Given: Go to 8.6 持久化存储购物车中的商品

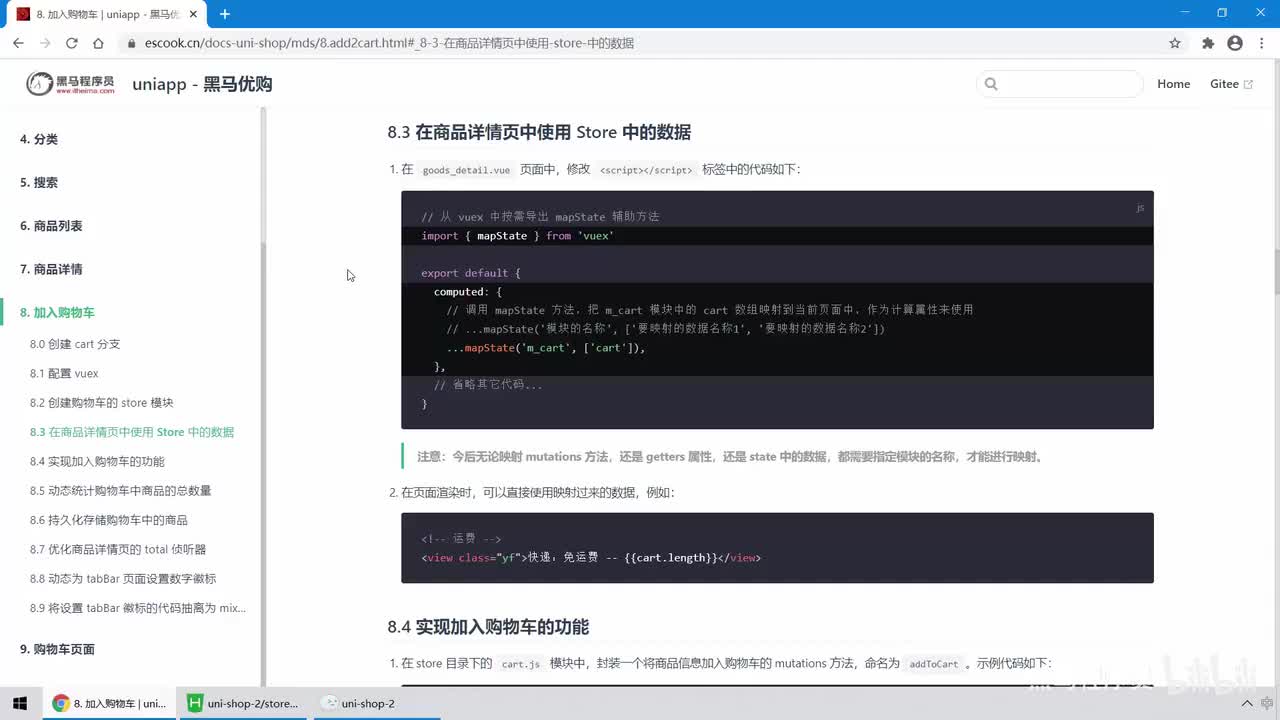Looking at the screenshot, I should 109,520.
